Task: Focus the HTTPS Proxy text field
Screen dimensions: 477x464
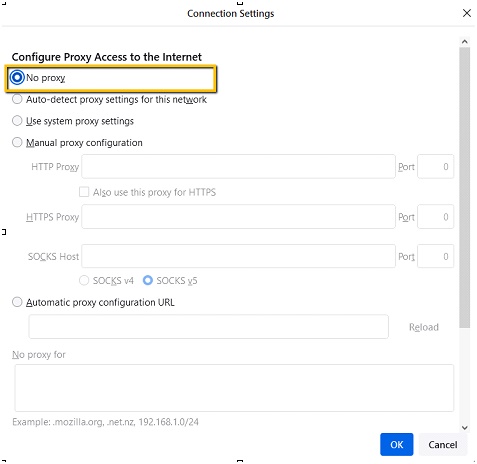Action: pyautogui.click(x=238, y=217)
